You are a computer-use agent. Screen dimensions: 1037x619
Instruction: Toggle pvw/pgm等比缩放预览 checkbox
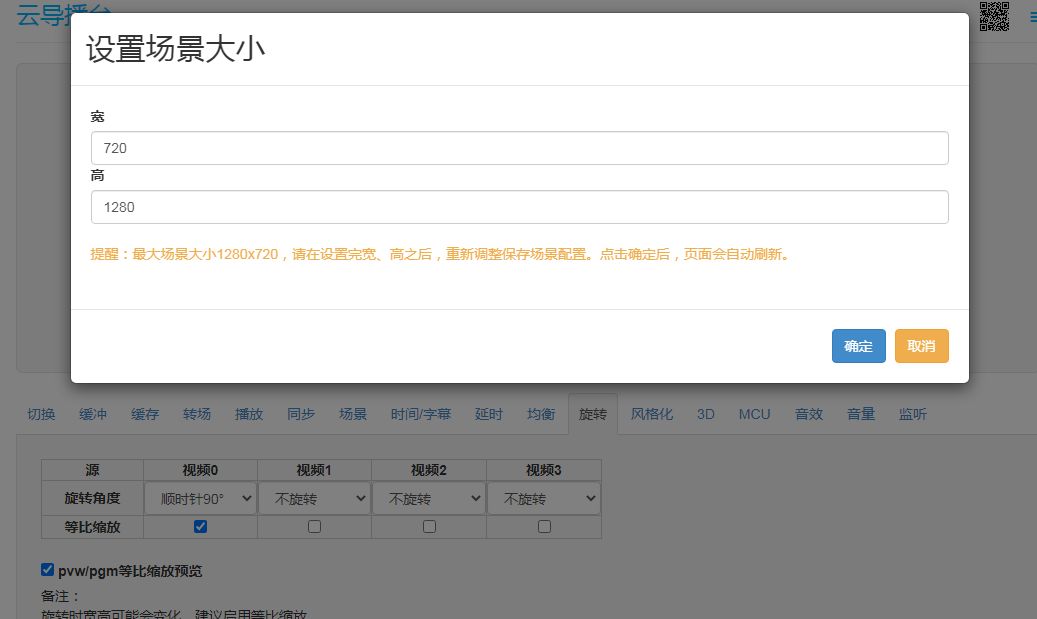pos(48,569)
